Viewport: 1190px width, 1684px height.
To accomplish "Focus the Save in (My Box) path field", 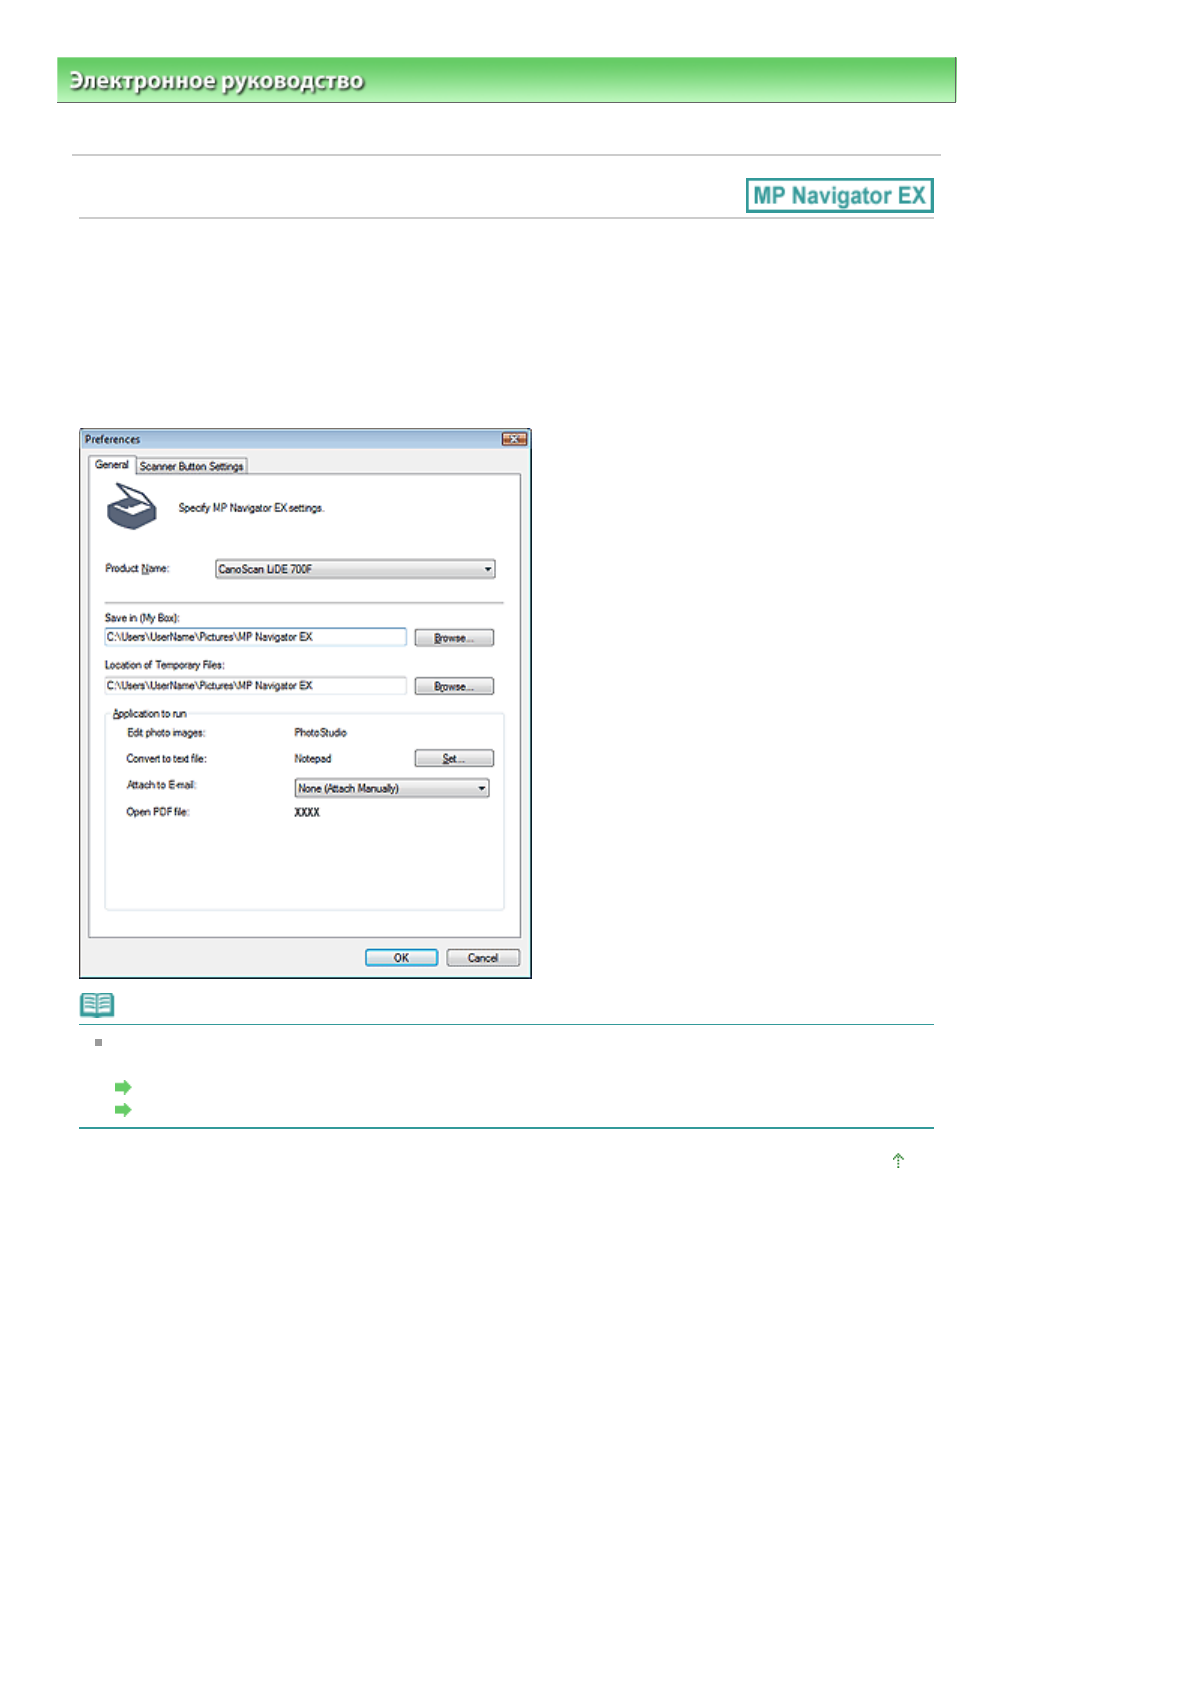I will coord(255,637).
